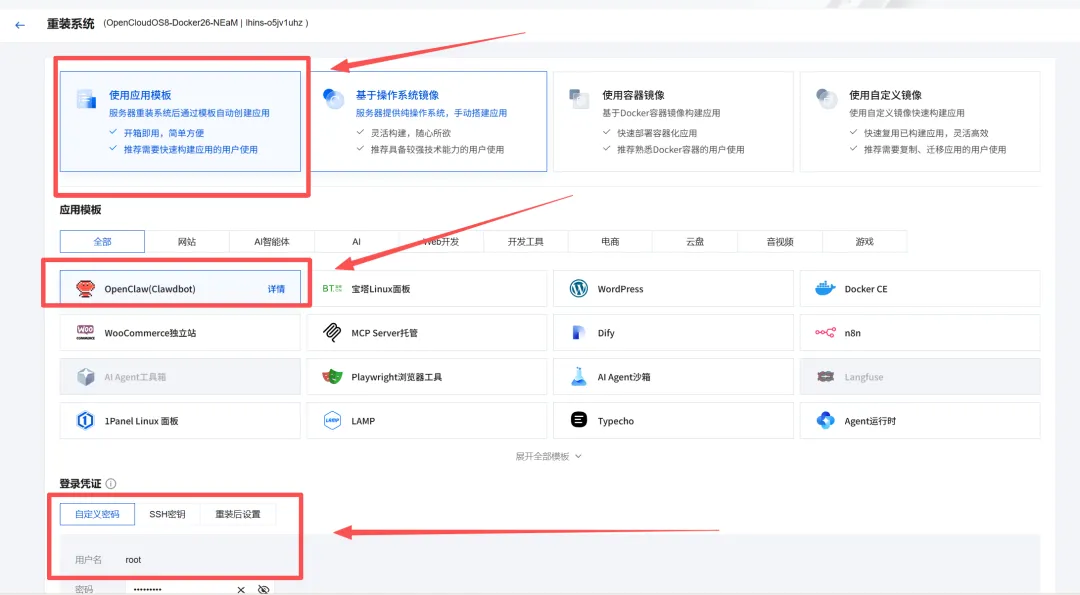Click the 使用自定义镜像 card icon
Screen dimensions: 1080x595
click(x=826, y=99)
